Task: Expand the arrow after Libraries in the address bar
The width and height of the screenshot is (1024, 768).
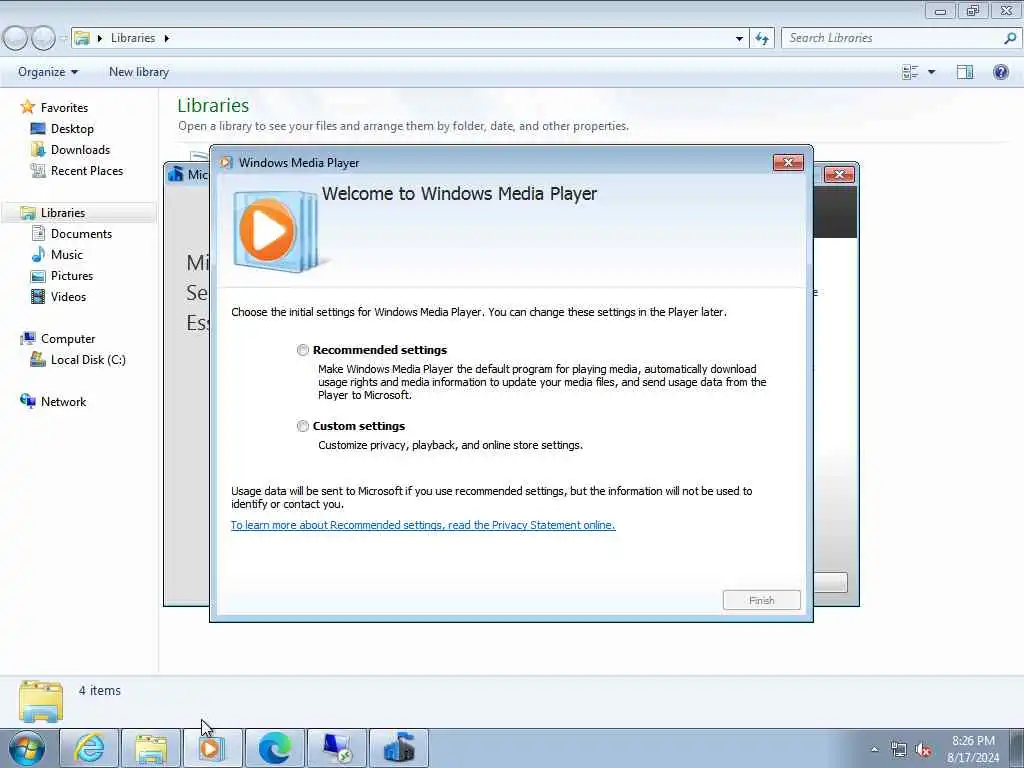Action: click(167, 39)
